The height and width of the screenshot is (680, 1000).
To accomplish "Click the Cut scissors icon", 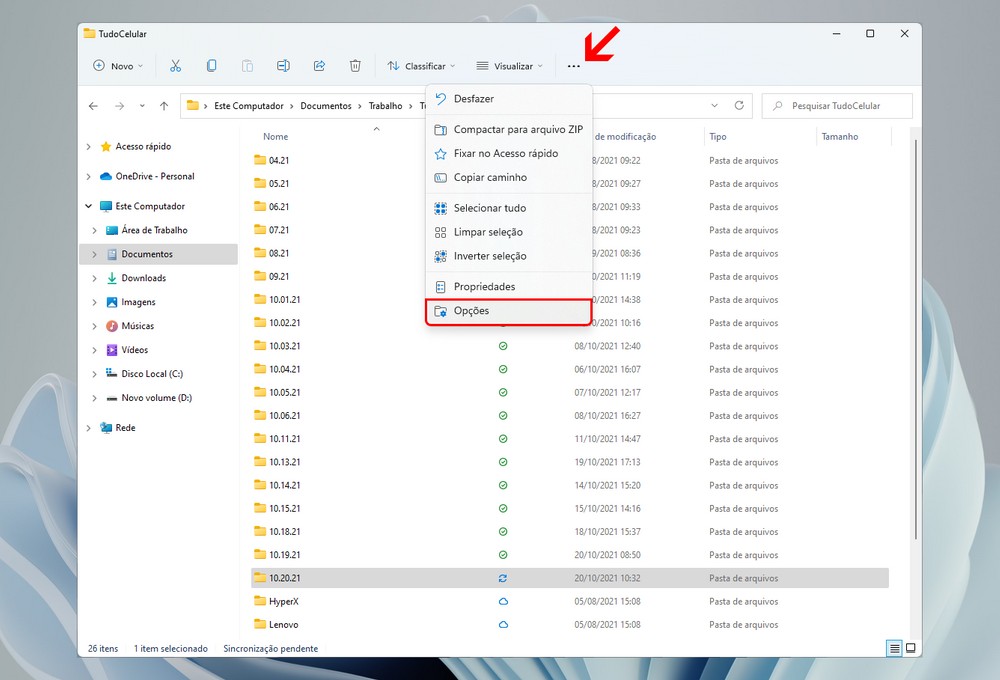I will (x=175, y=66).
